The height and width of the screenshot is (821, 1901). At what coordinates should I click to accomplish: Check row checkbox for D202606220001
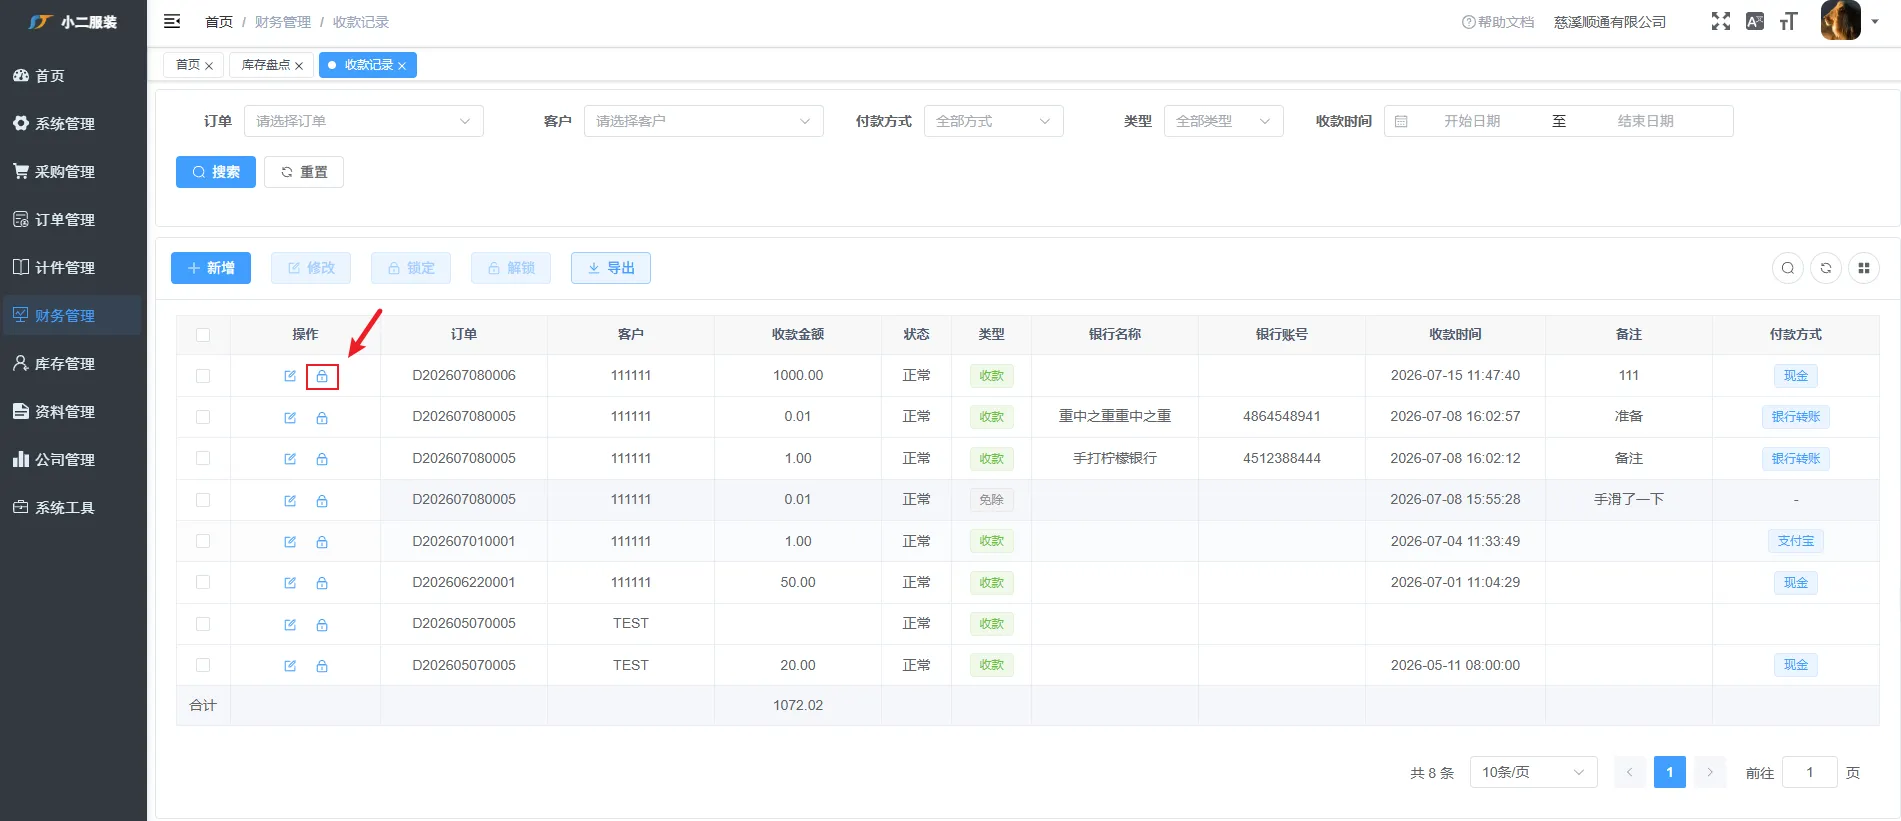point(203,582)
